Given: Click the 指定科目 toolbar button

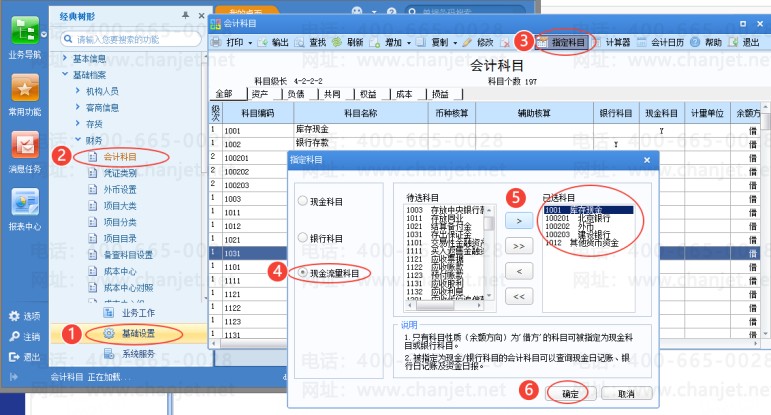Looking at the screenshot, I should [x=564, y=43].
